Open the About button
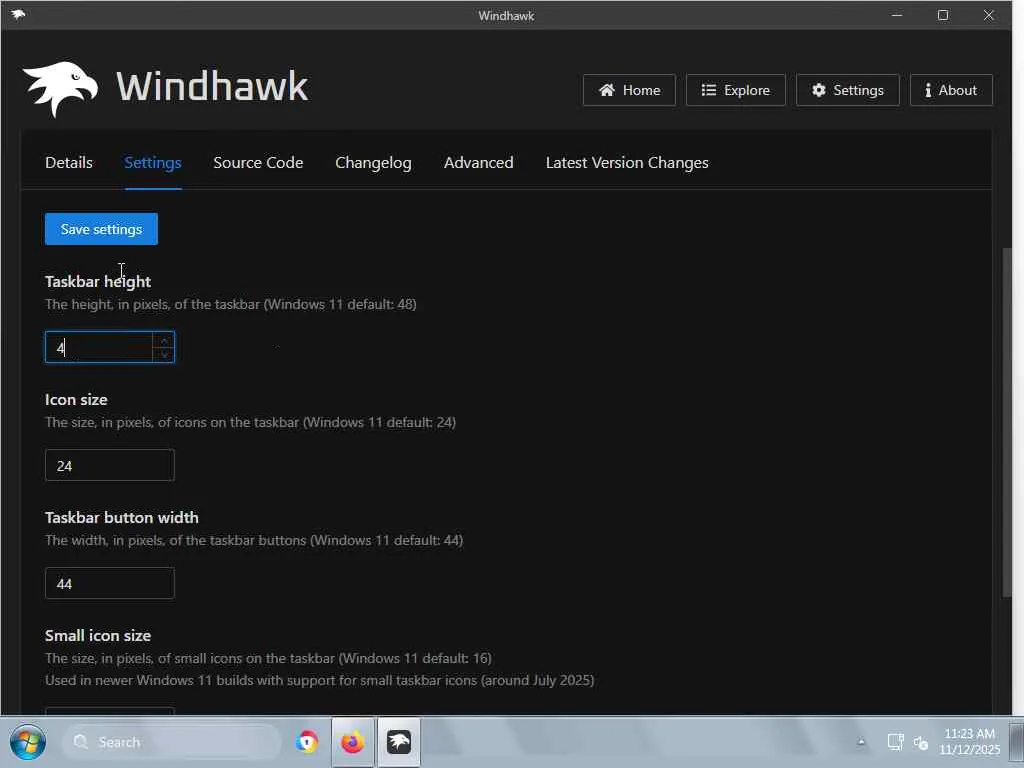Screen dimensions: 1024x768 click(951, 90)
